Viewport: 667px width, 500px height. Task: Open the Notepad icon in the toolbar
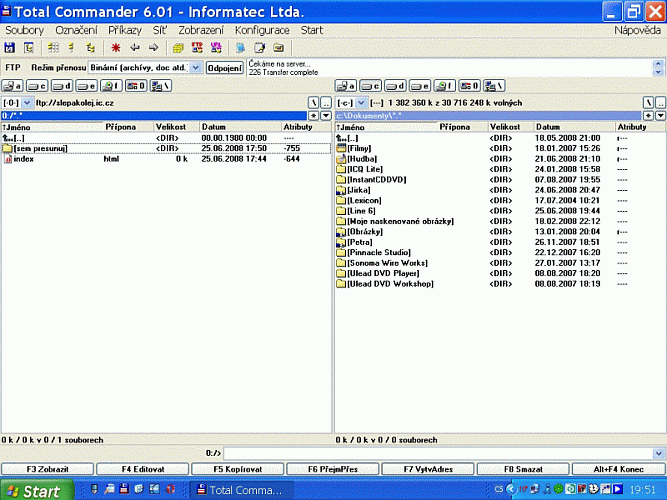[258, 47]
